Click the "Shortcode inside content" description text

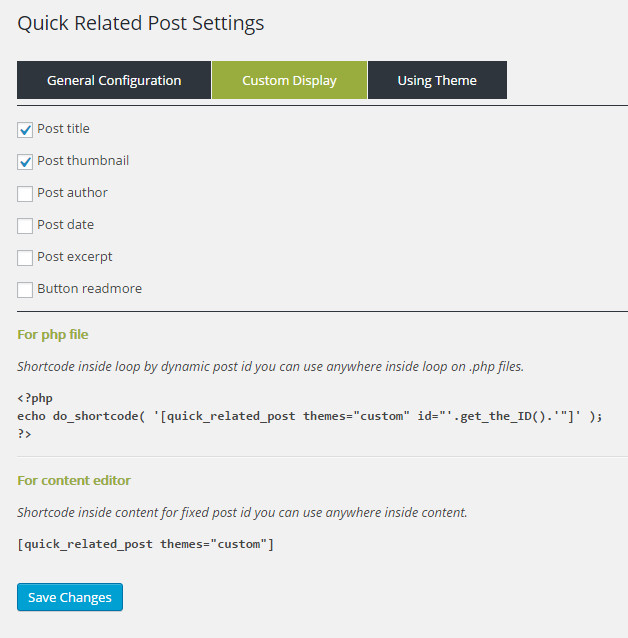pyautogui.click(x=242, y=513)
